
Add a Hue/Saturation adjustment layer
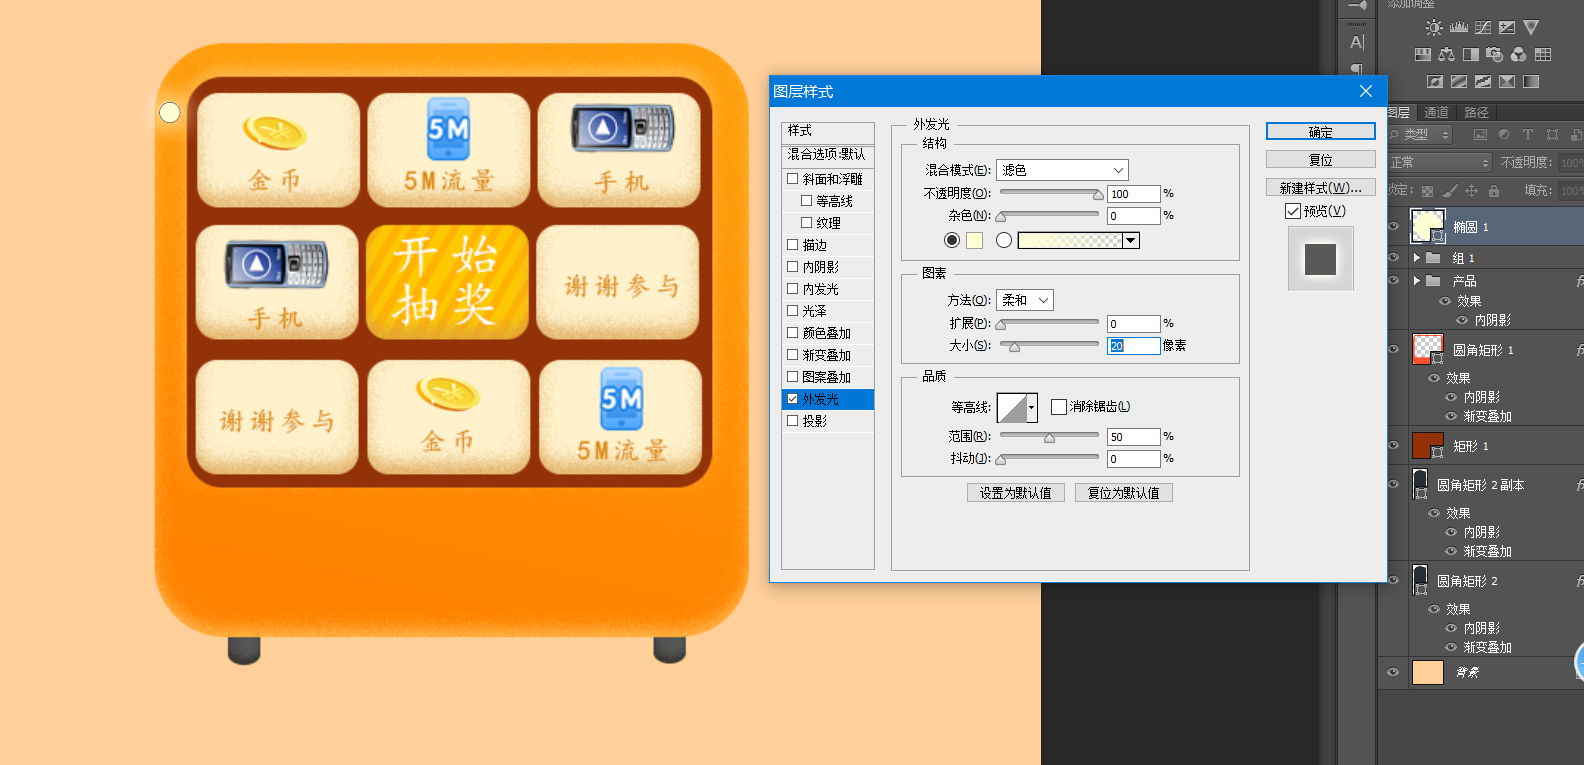1423,55
